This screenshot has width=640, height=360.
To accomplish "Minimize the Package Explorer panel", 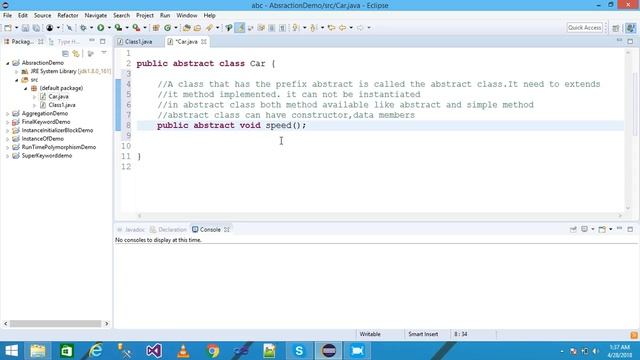I will pyautogui.click(x=92, y=41).
